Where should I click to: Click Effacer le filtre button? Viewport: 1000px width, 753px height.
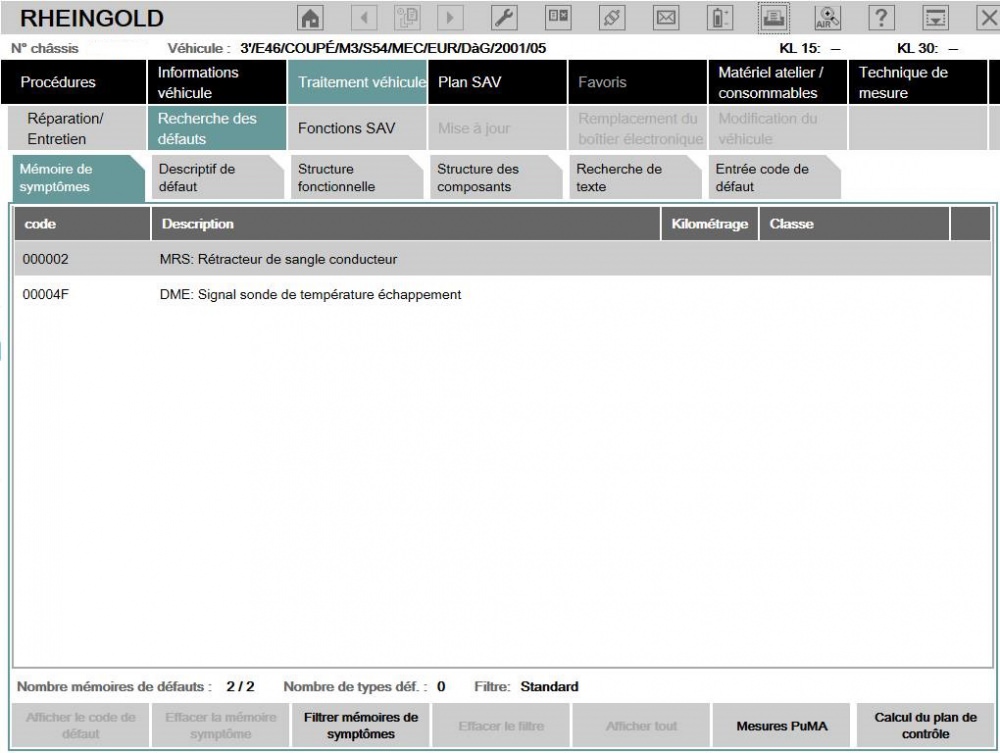[x=501, y=726]
